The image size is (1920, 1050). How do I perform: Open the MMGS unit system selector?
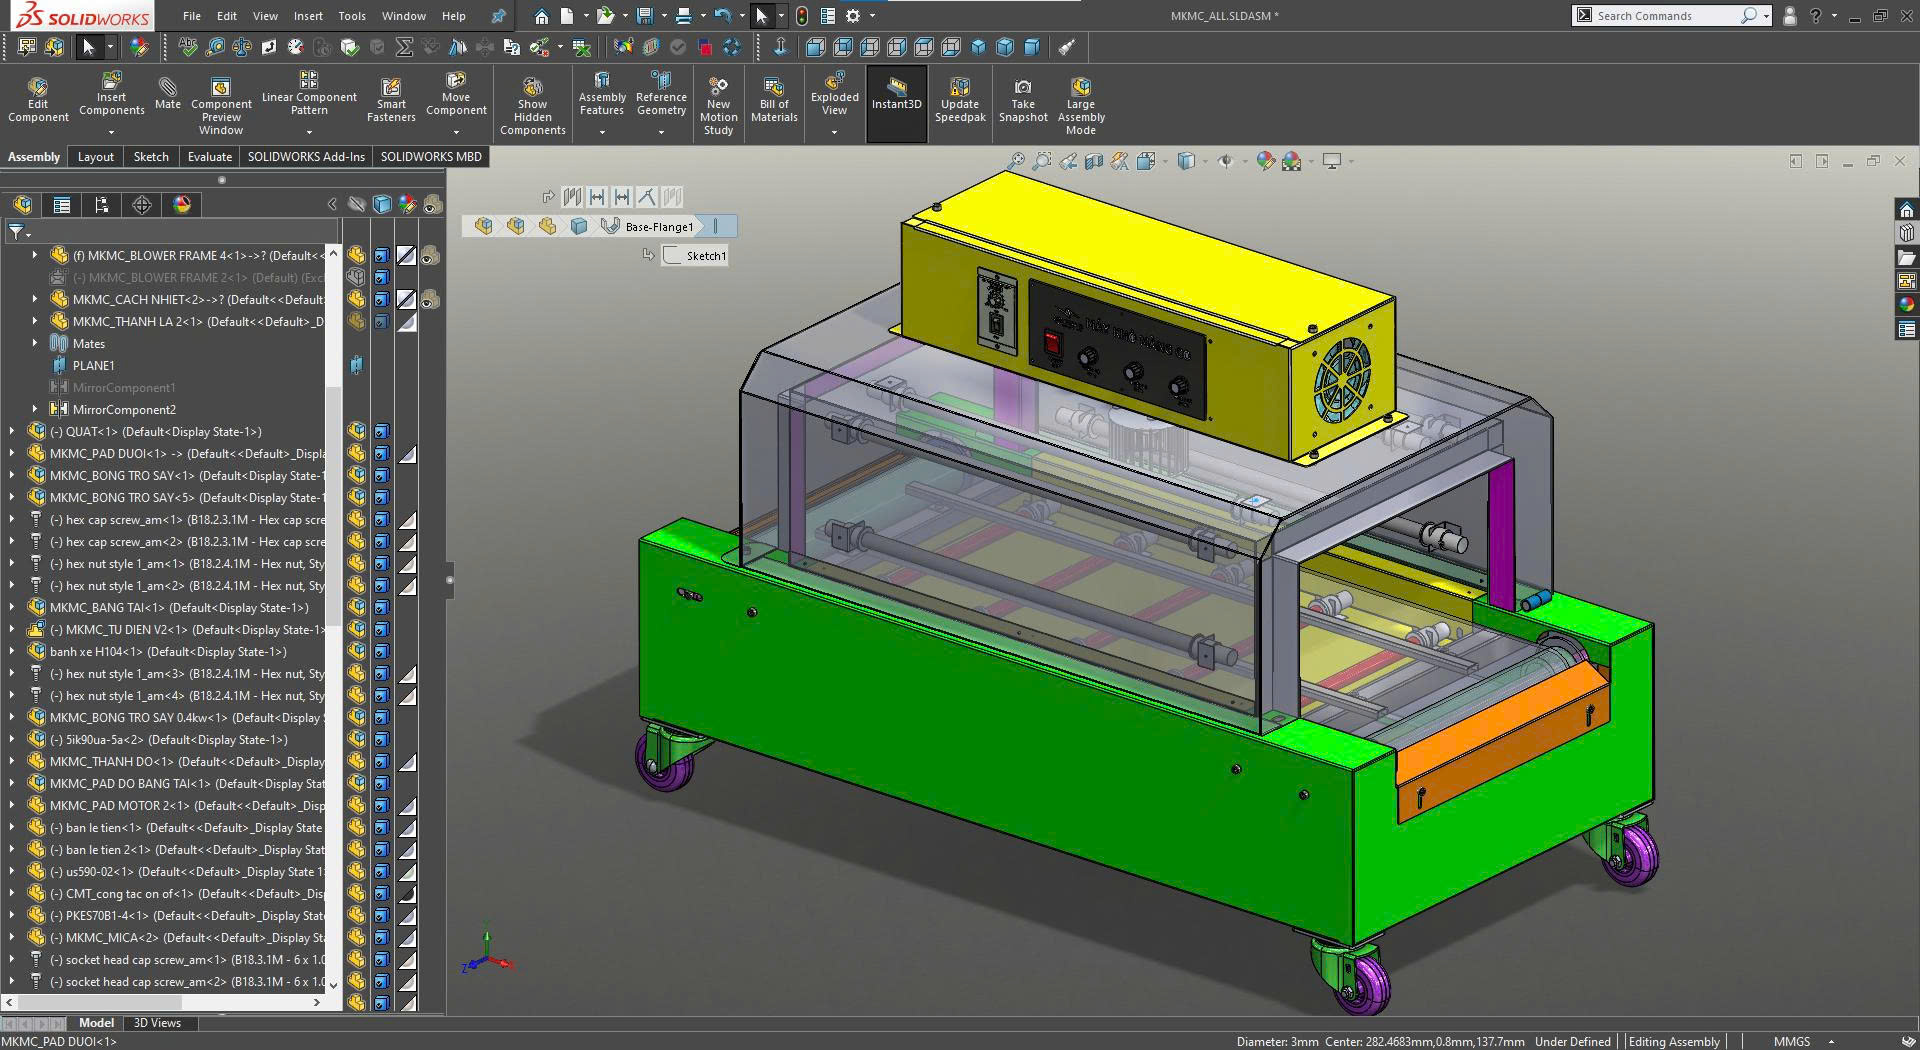(x=1797, y=1041)
